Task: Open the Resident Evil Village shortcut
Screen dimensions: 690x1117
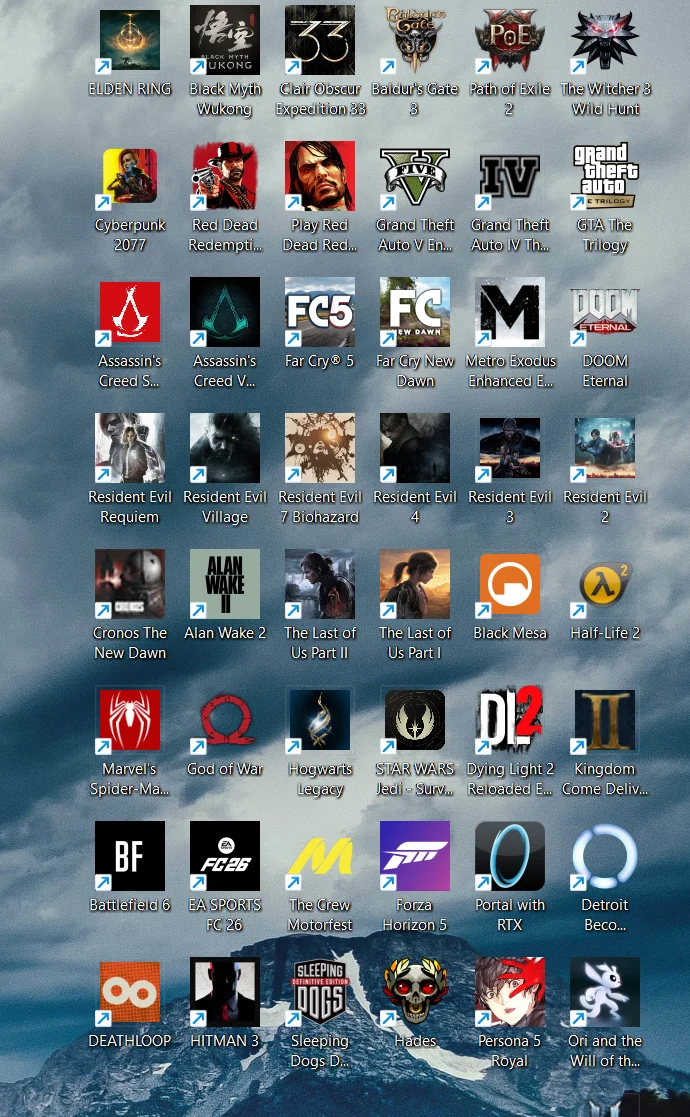Action: point(225,448)
